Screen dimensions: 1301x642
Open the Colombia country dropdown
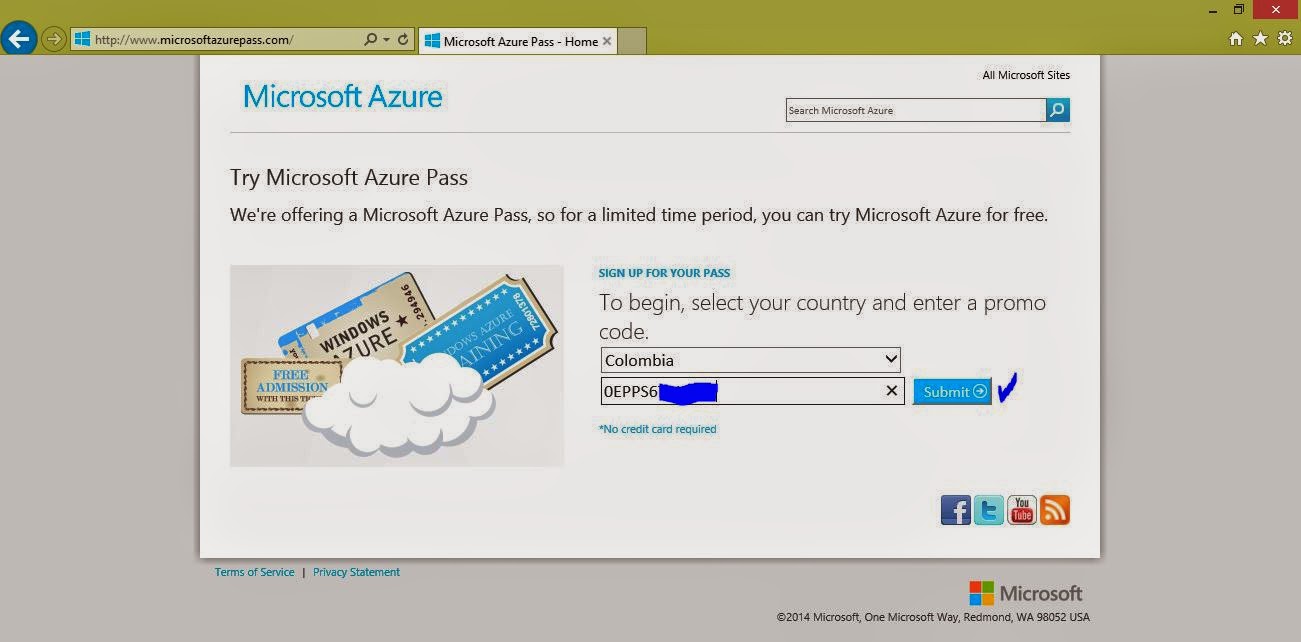tap(889, 359)
